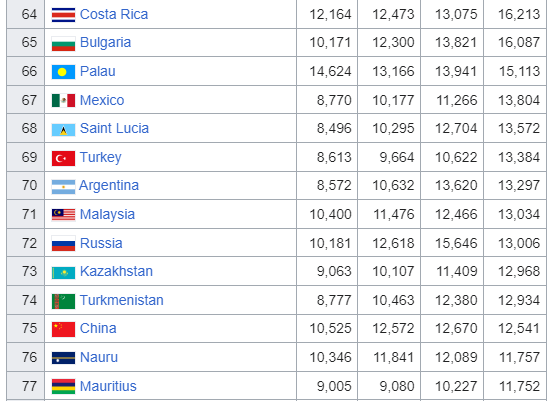Viewport: 547px width, 401px height.
Task: Click the Mexico flag icon
Action: pos(63,101)
